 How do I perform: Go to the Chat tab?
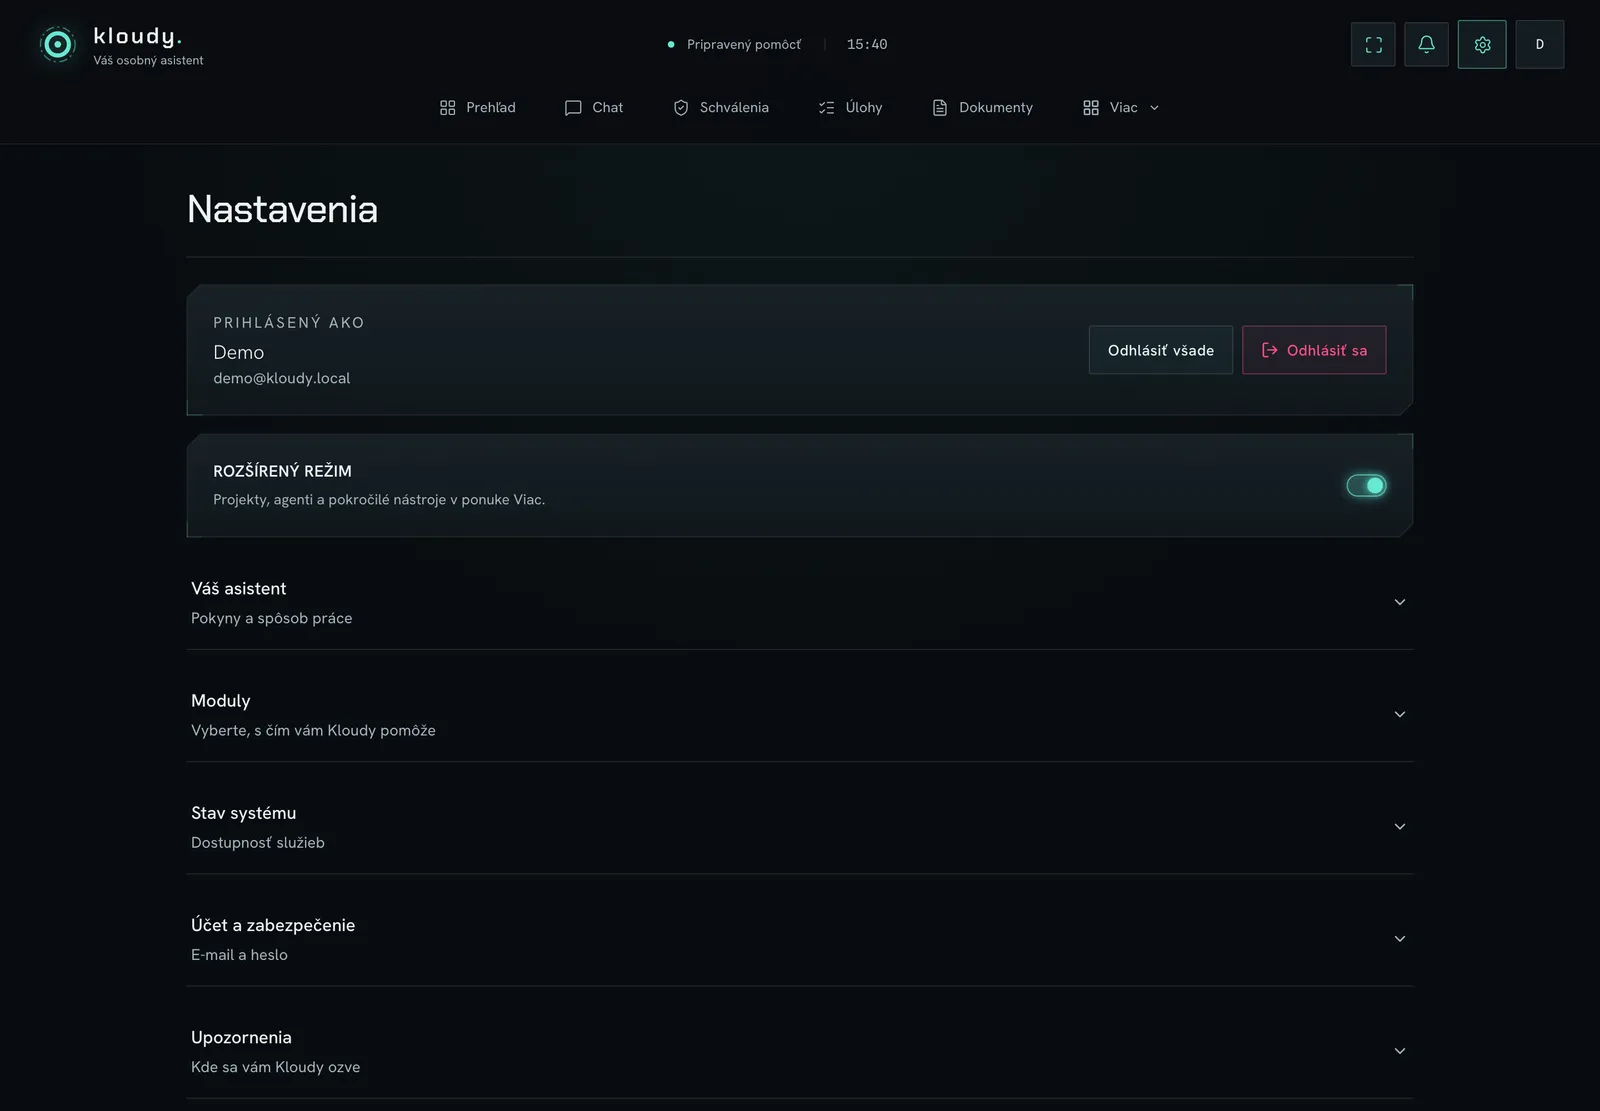(594, 108)
